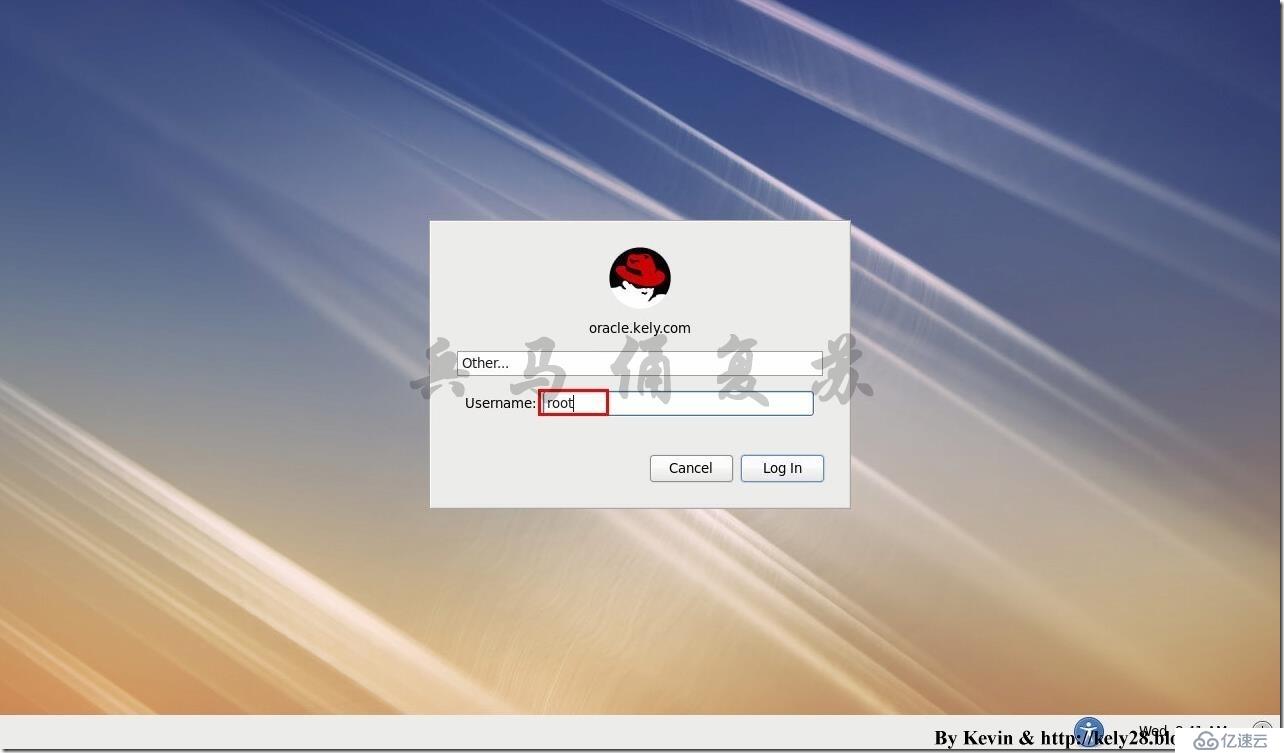Image resolution: width=1284 pixels, height=753 pixels.
Task: Cancel the login dialog
Action: click(691, 468)
